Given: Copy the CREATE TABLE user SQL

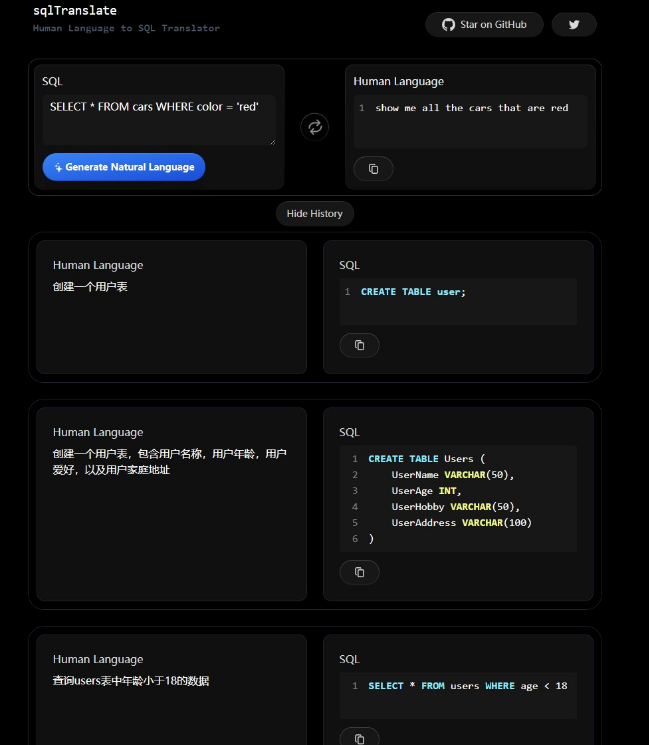Looking at the screenshot, I should coord(359,345).
